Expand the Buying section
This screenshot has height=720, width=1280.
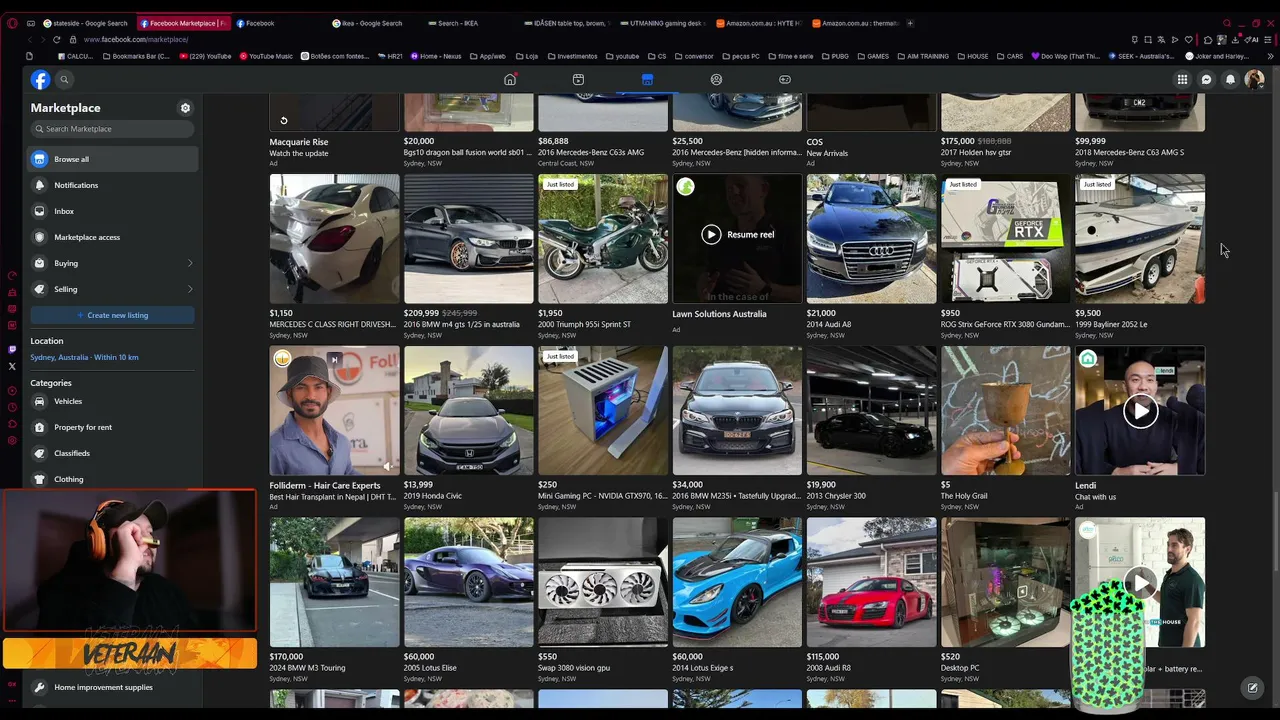click(x=112, y=263)
